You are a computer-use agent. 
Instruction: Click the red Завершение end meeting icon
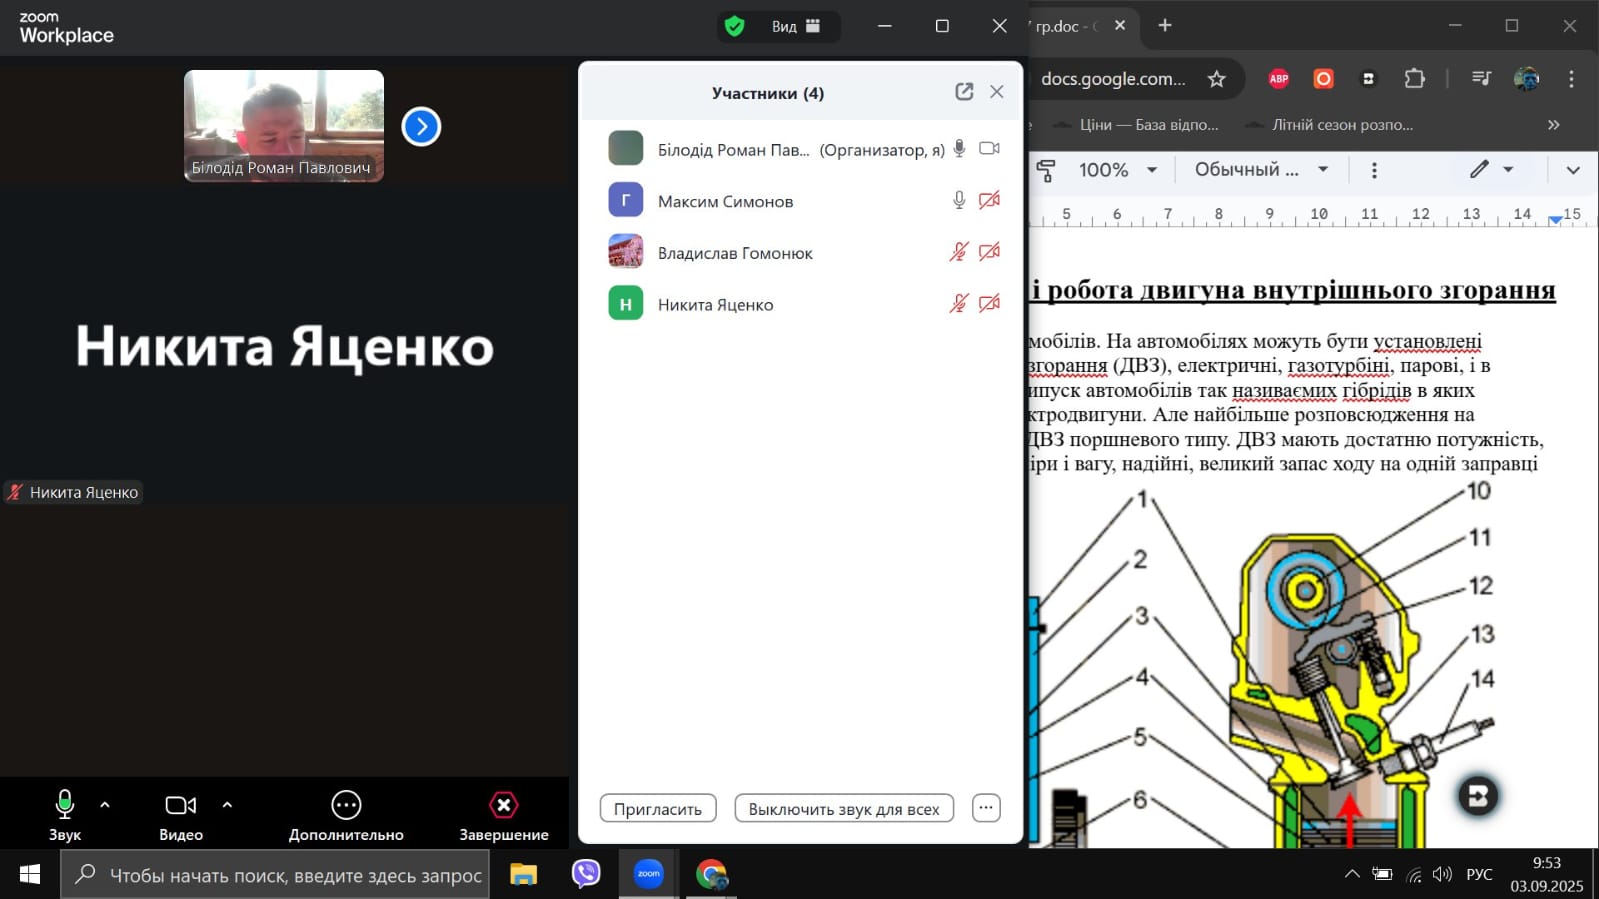[504, 805]
